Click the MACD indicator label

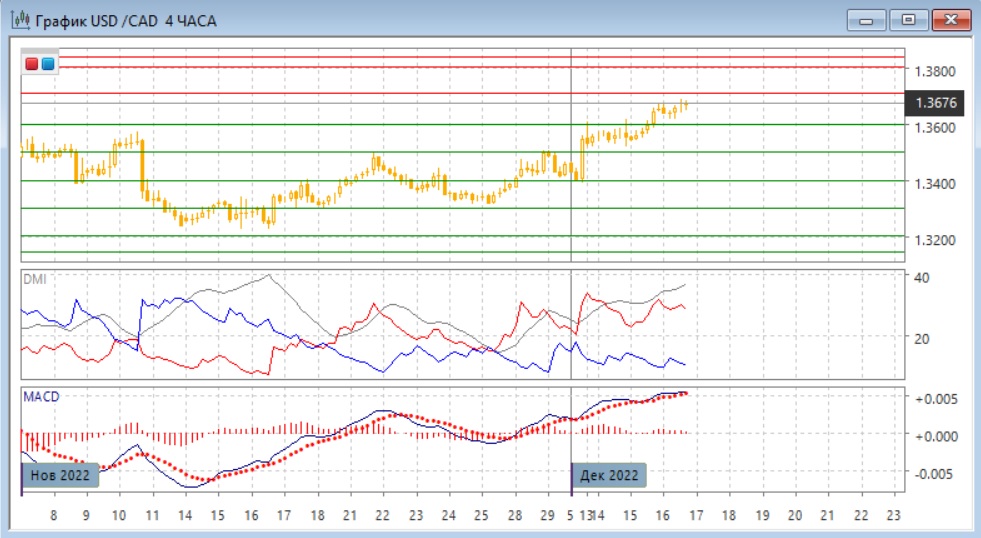click(x=41, y=397)
